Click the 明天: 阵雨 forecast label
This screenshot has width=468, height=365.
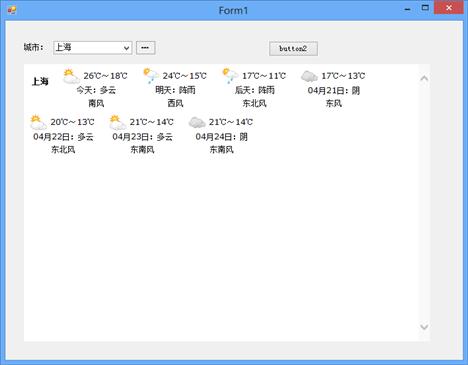pyautogui.click(x=175, y=90)
